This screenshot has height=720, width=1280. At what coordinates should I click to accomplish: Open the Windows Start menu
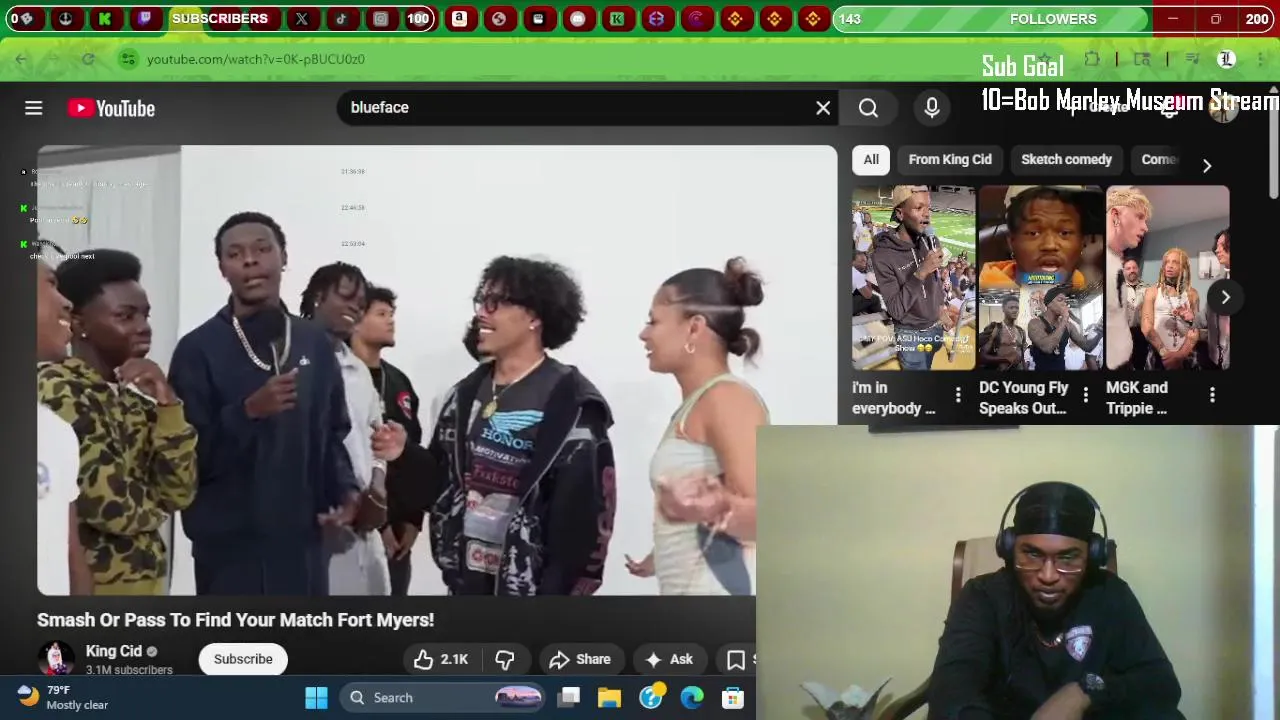[x=316, y=697]
